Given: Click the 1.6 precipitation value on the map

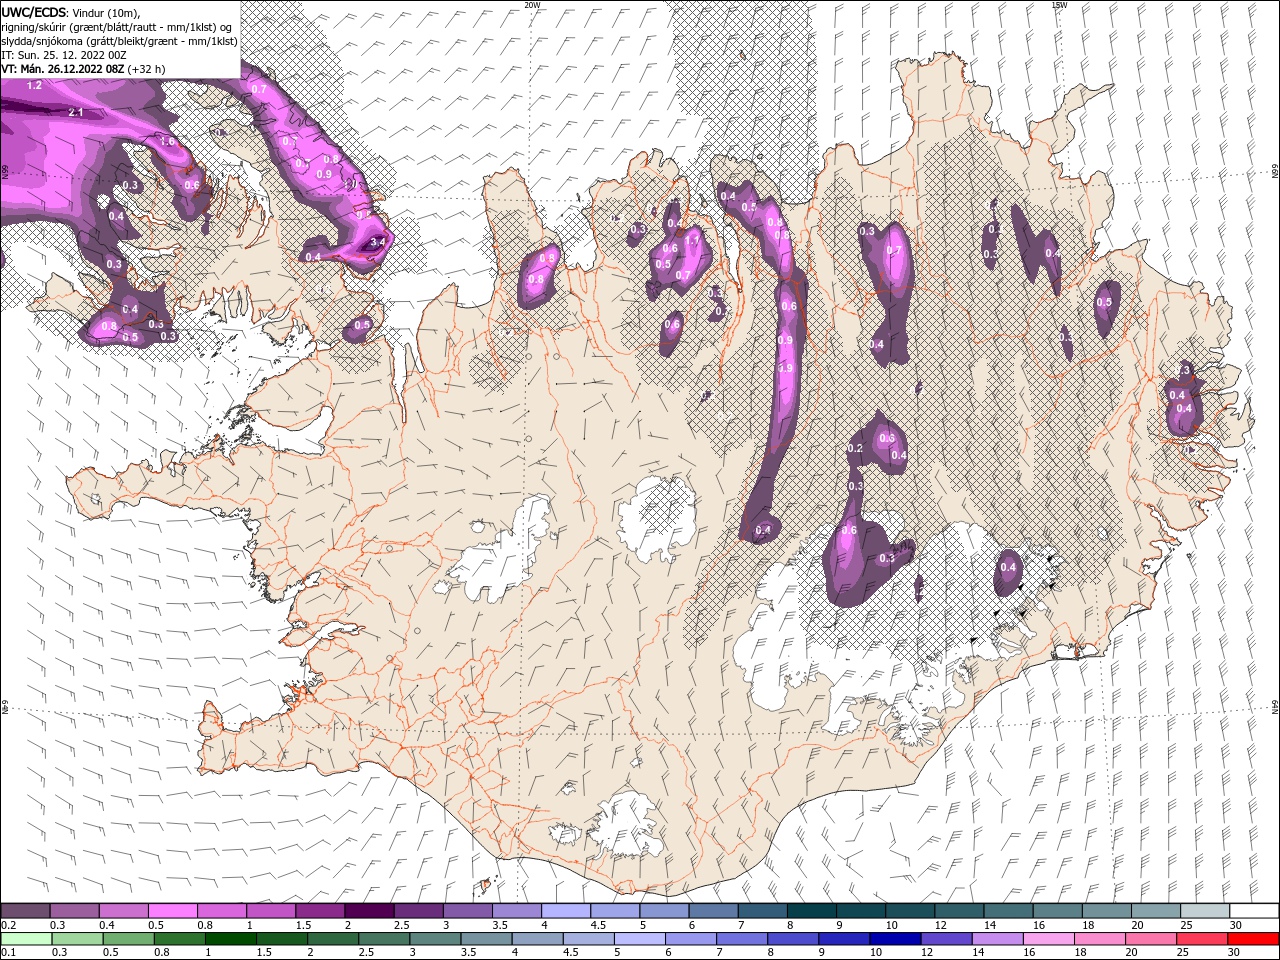Looking at the screenshot, I should pyautogui.click(x=167, y=142).
